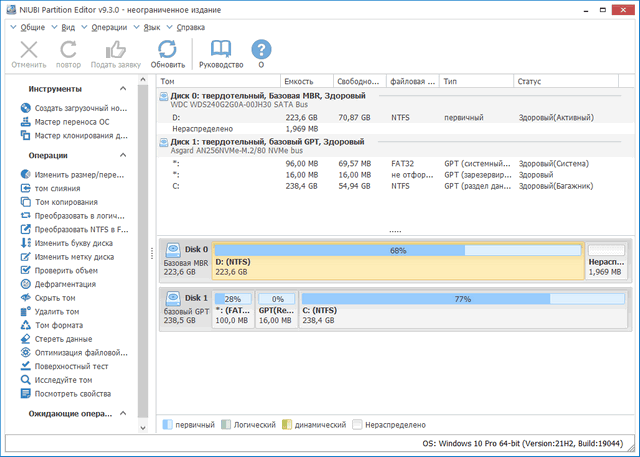Click Посмотреть свойства link
640x457 pixels.
click(71, 393)
